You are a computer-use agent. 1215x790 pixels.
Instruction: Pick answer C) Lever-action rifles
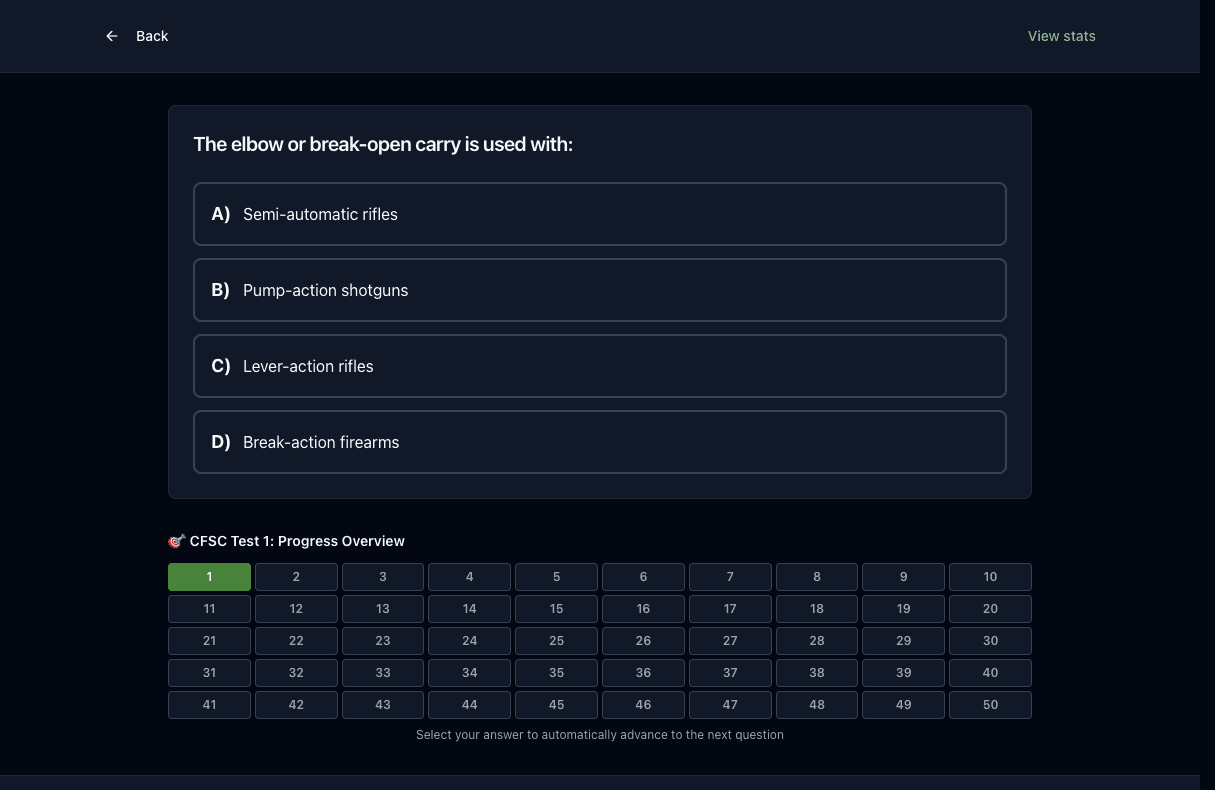point(600,366)
